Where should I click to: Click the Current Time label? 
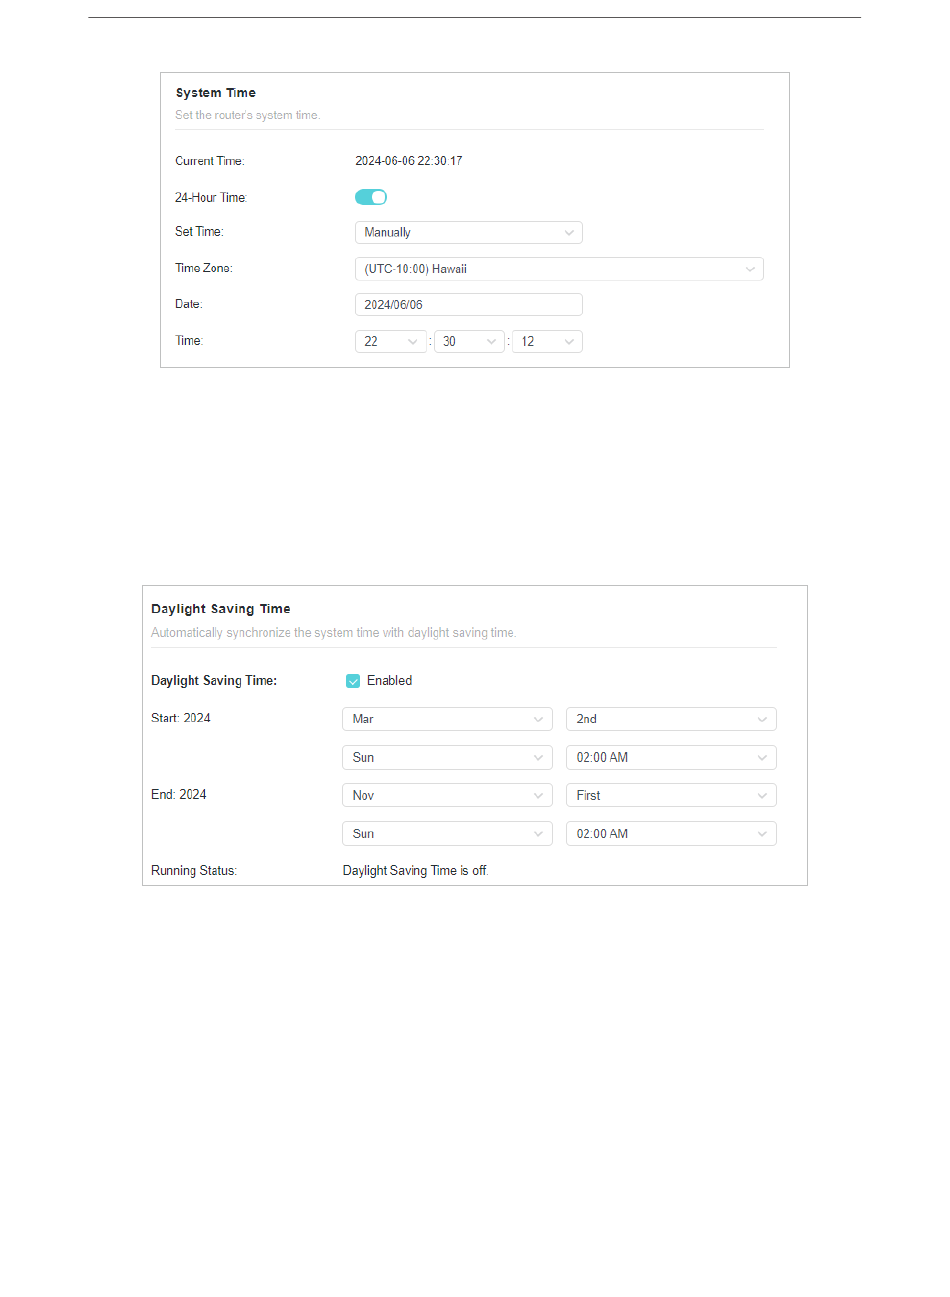(x=210, y=161)
